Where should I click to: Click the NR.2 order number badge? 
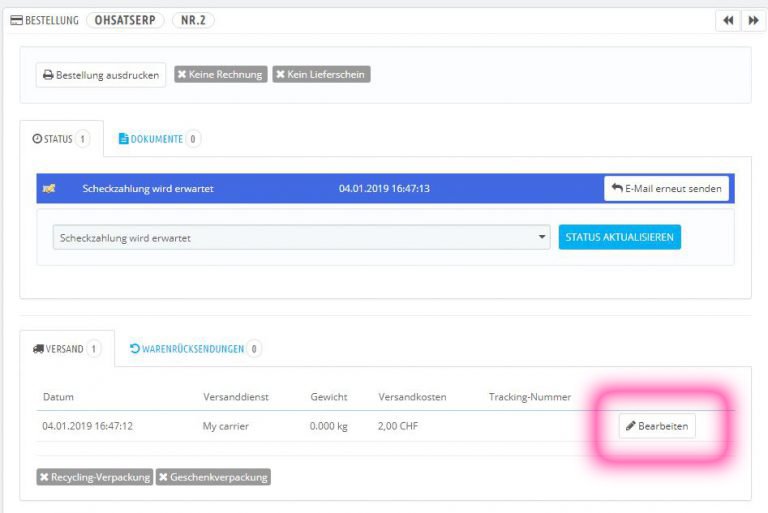[193, 20]
